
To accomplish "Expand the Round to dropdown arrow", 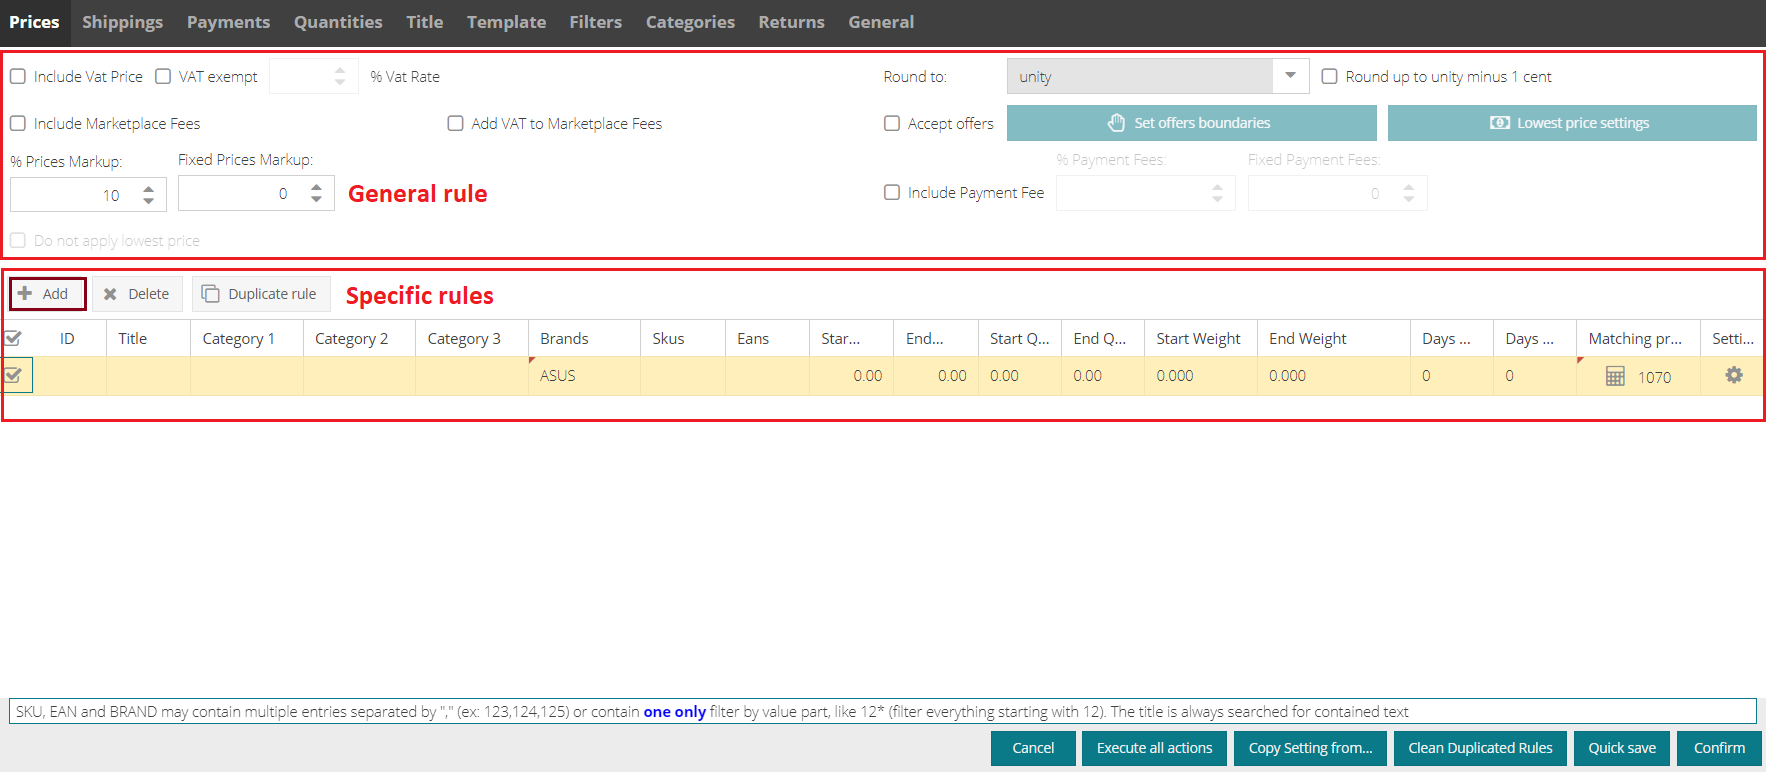I will pyautogui.click(x=1290, y=76).
